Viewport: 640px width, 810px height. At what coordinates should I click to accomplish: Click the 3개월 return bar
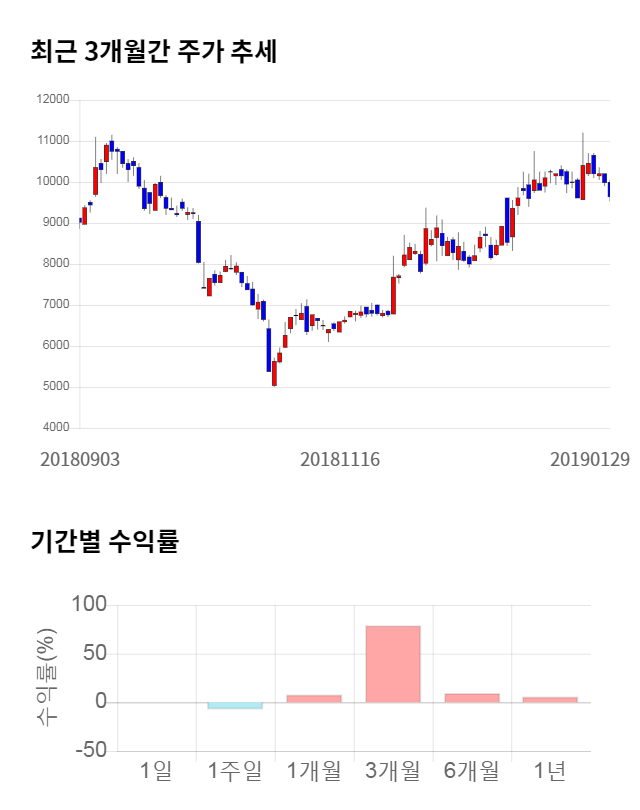393,664
